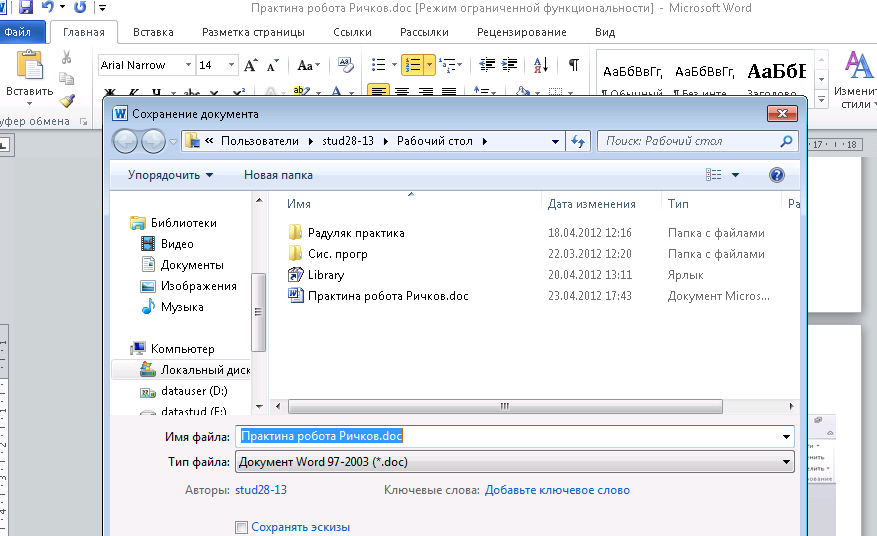
Task: Select datauser (D:) drive
Action: point(194,391)
